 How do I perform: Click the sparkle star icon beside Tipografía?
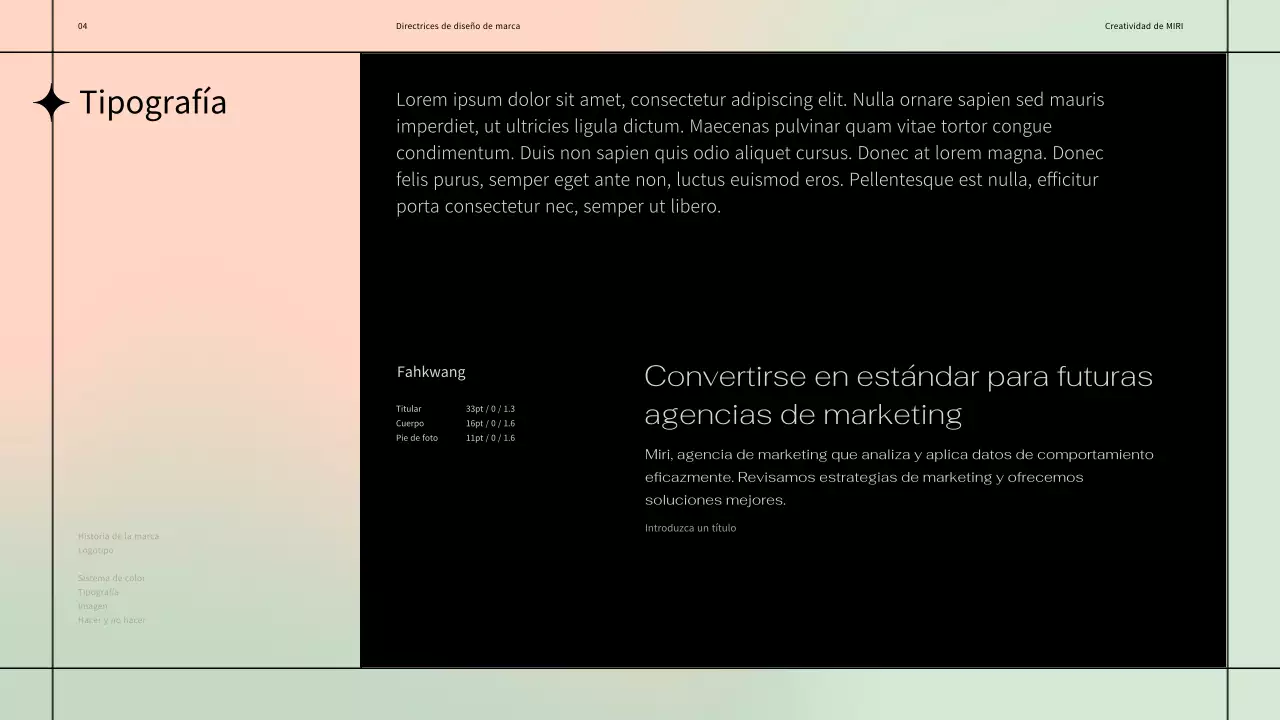pyautogui.click(x=51, y=102)
